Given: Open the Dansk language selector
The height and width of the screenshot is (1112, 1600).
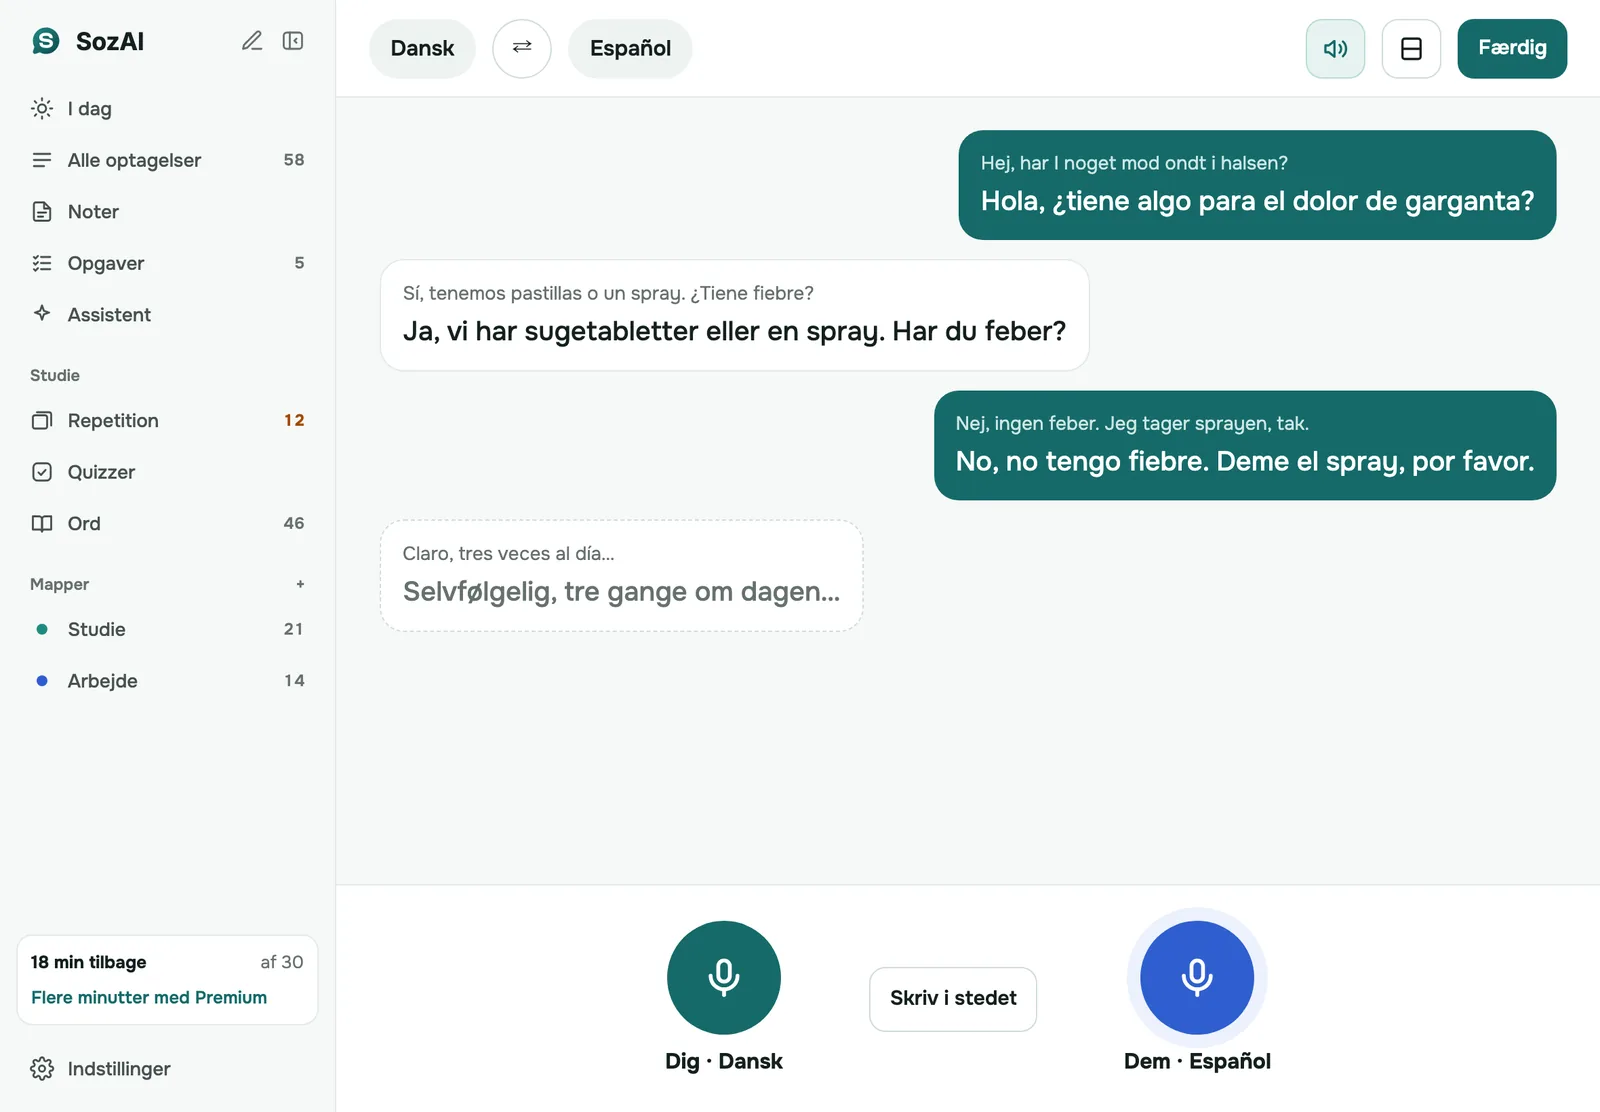Looking at the screenshot, I should tap(422, 48).
